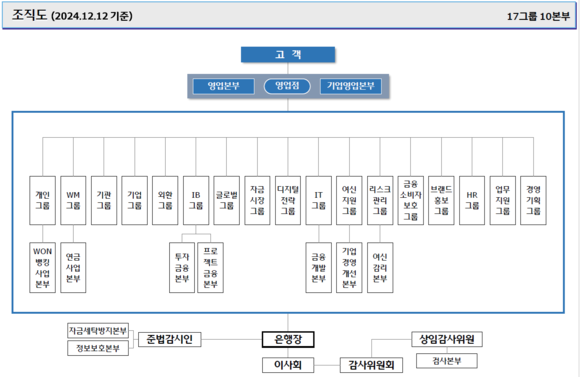Screen dimensions: 580x377
Task: Click the 고객 box at the top
Action: coord(288,55)
